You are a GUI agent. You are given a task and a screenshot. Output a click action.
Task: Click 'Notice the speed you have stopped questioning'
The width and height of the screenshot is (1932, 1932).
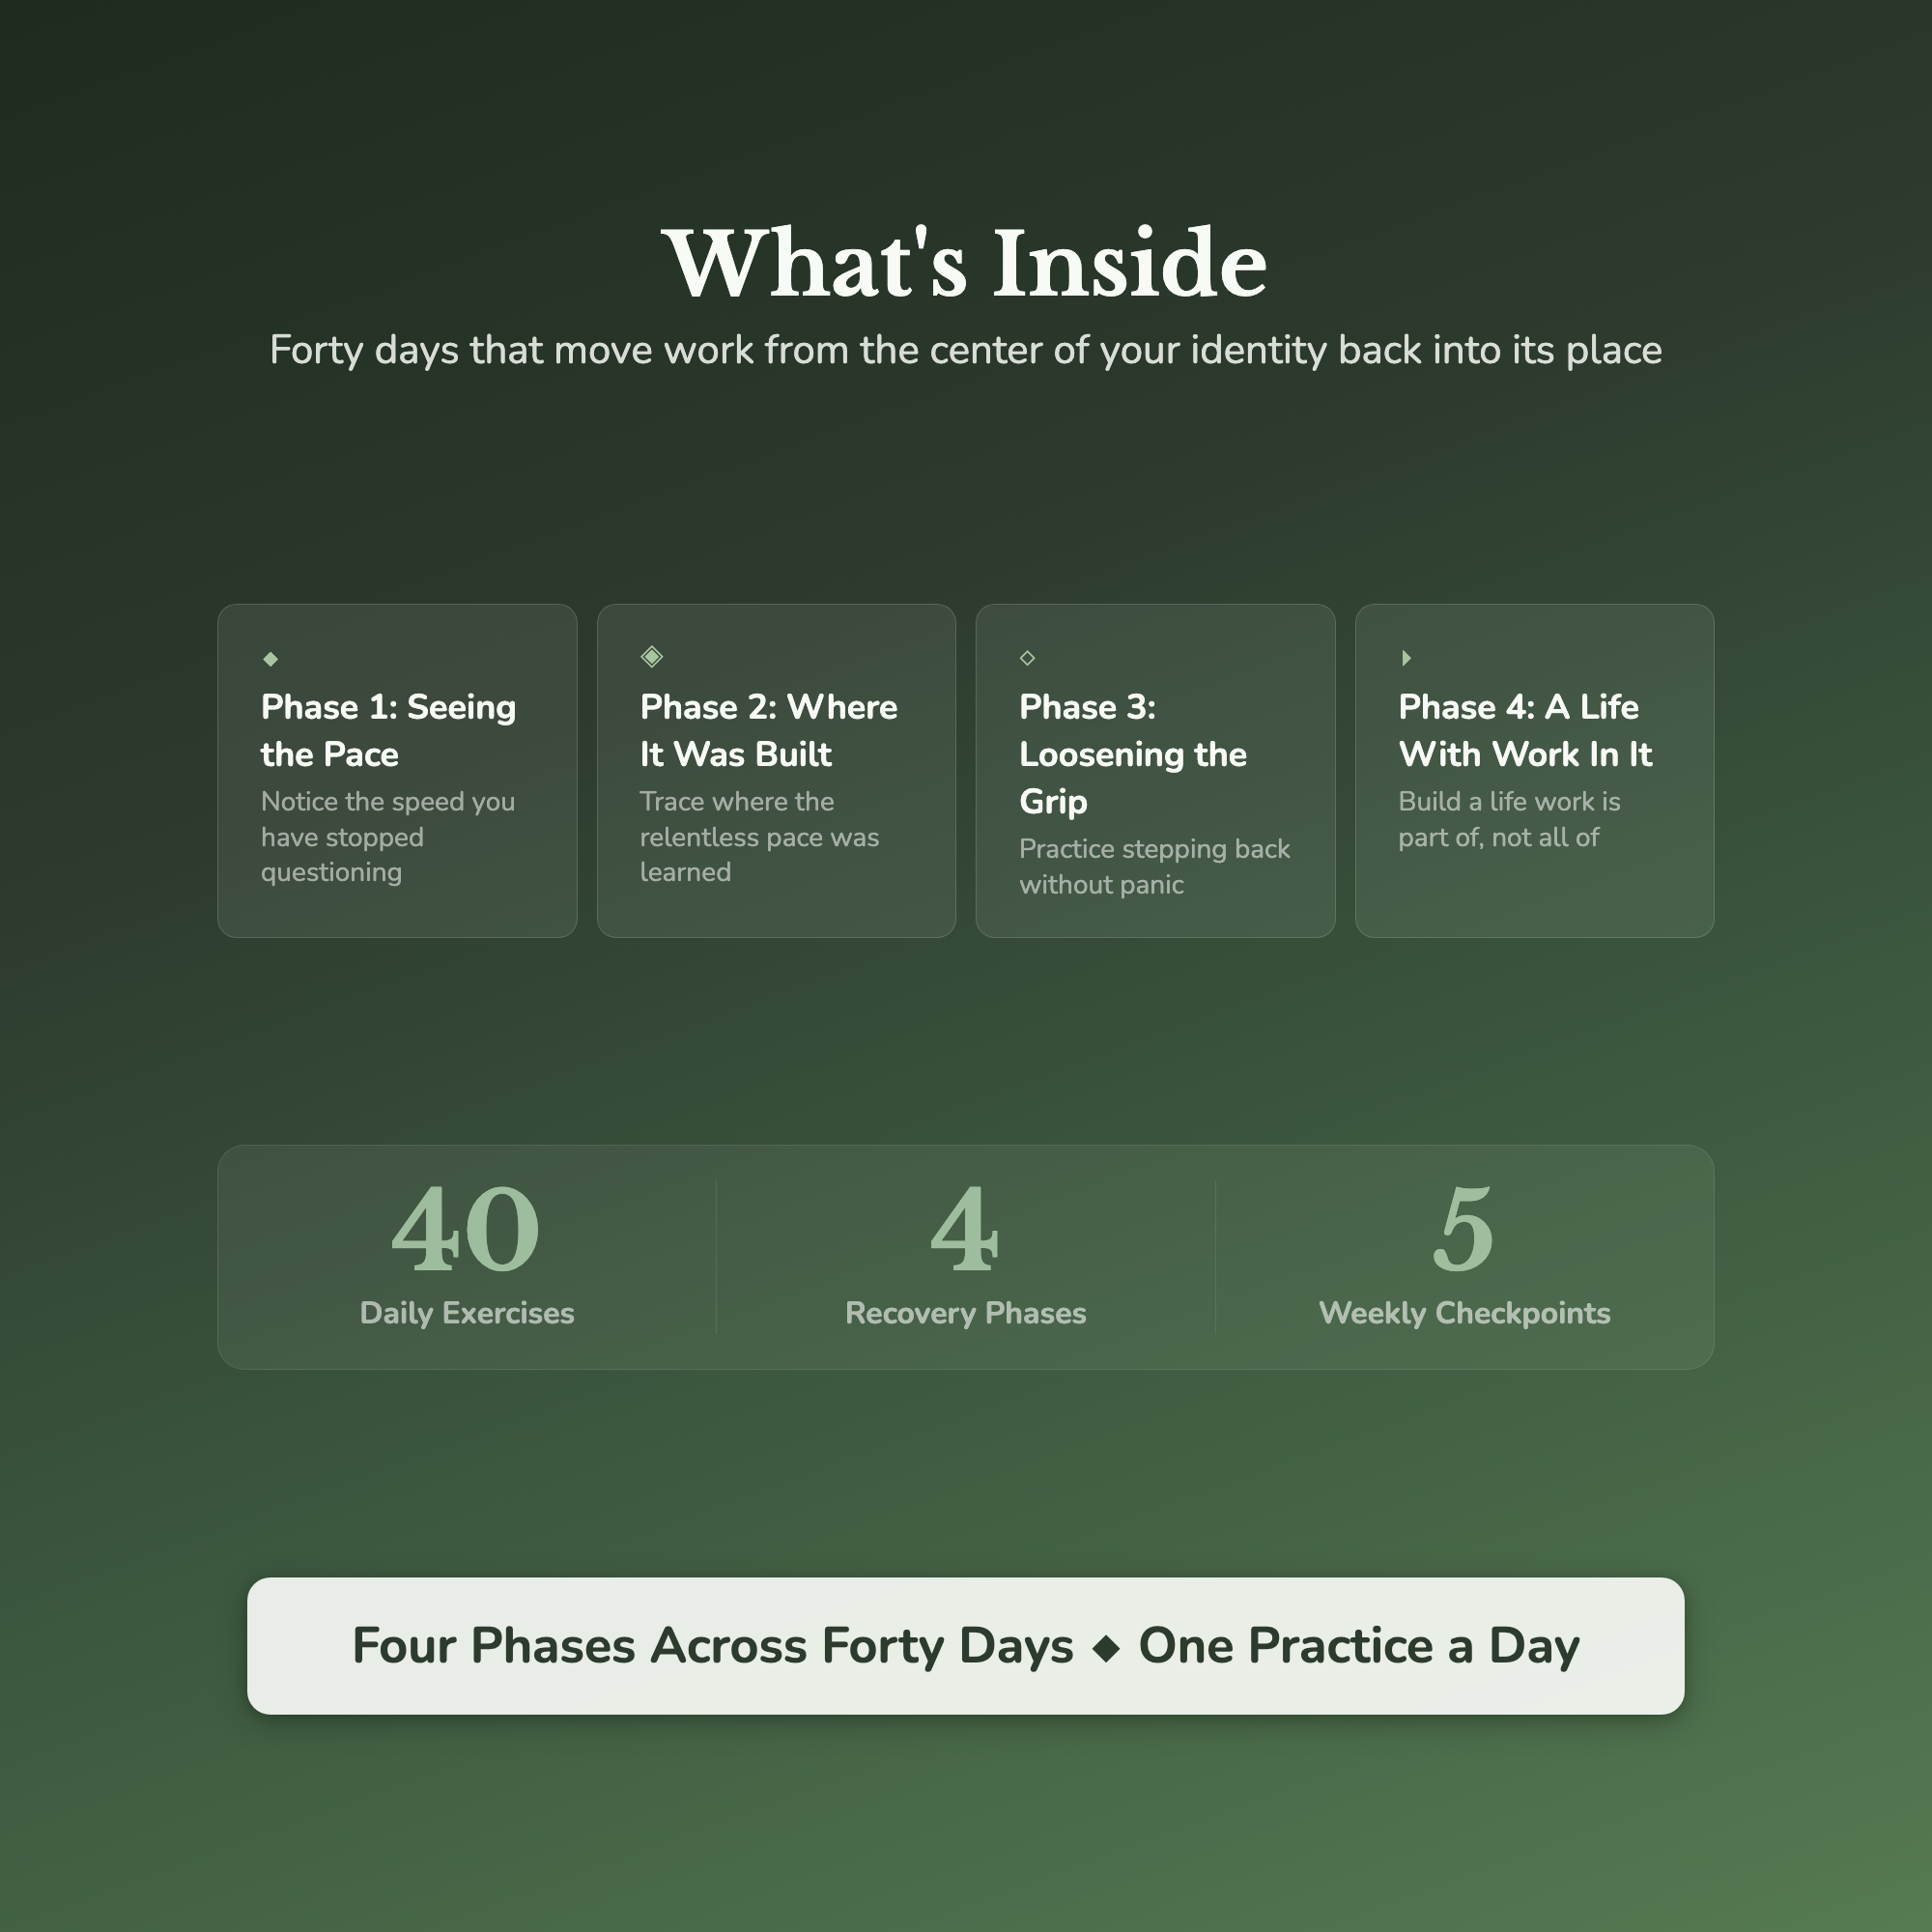[388, 837]
